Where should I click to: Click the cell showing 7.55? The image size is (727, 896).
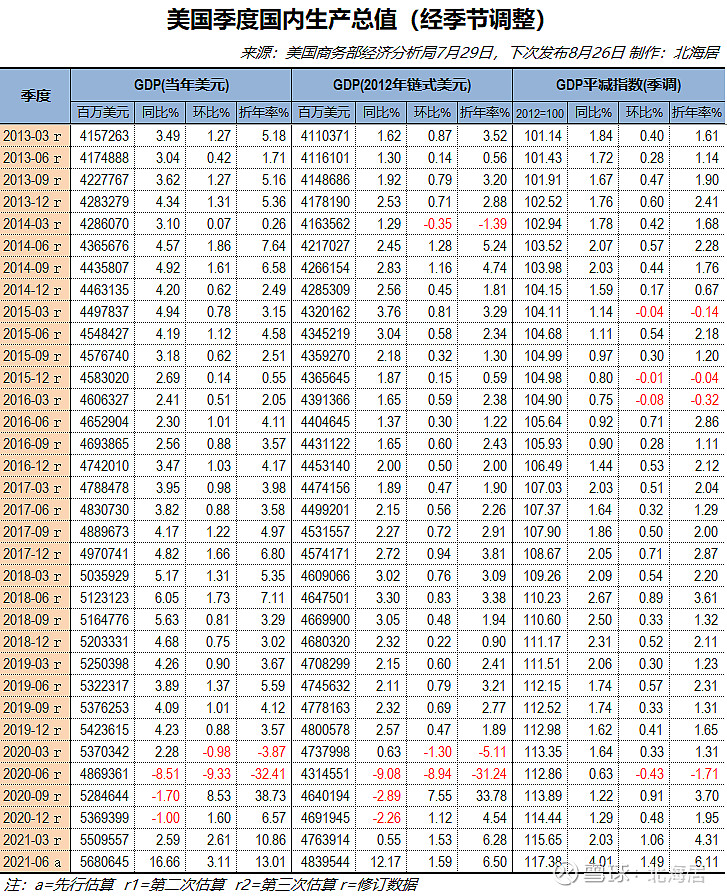pos(440,796)
